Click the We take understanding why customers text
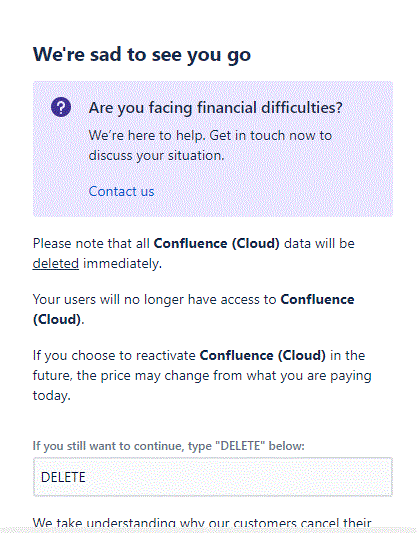Viewport: 417px width, 533px height. coord(202,522)
